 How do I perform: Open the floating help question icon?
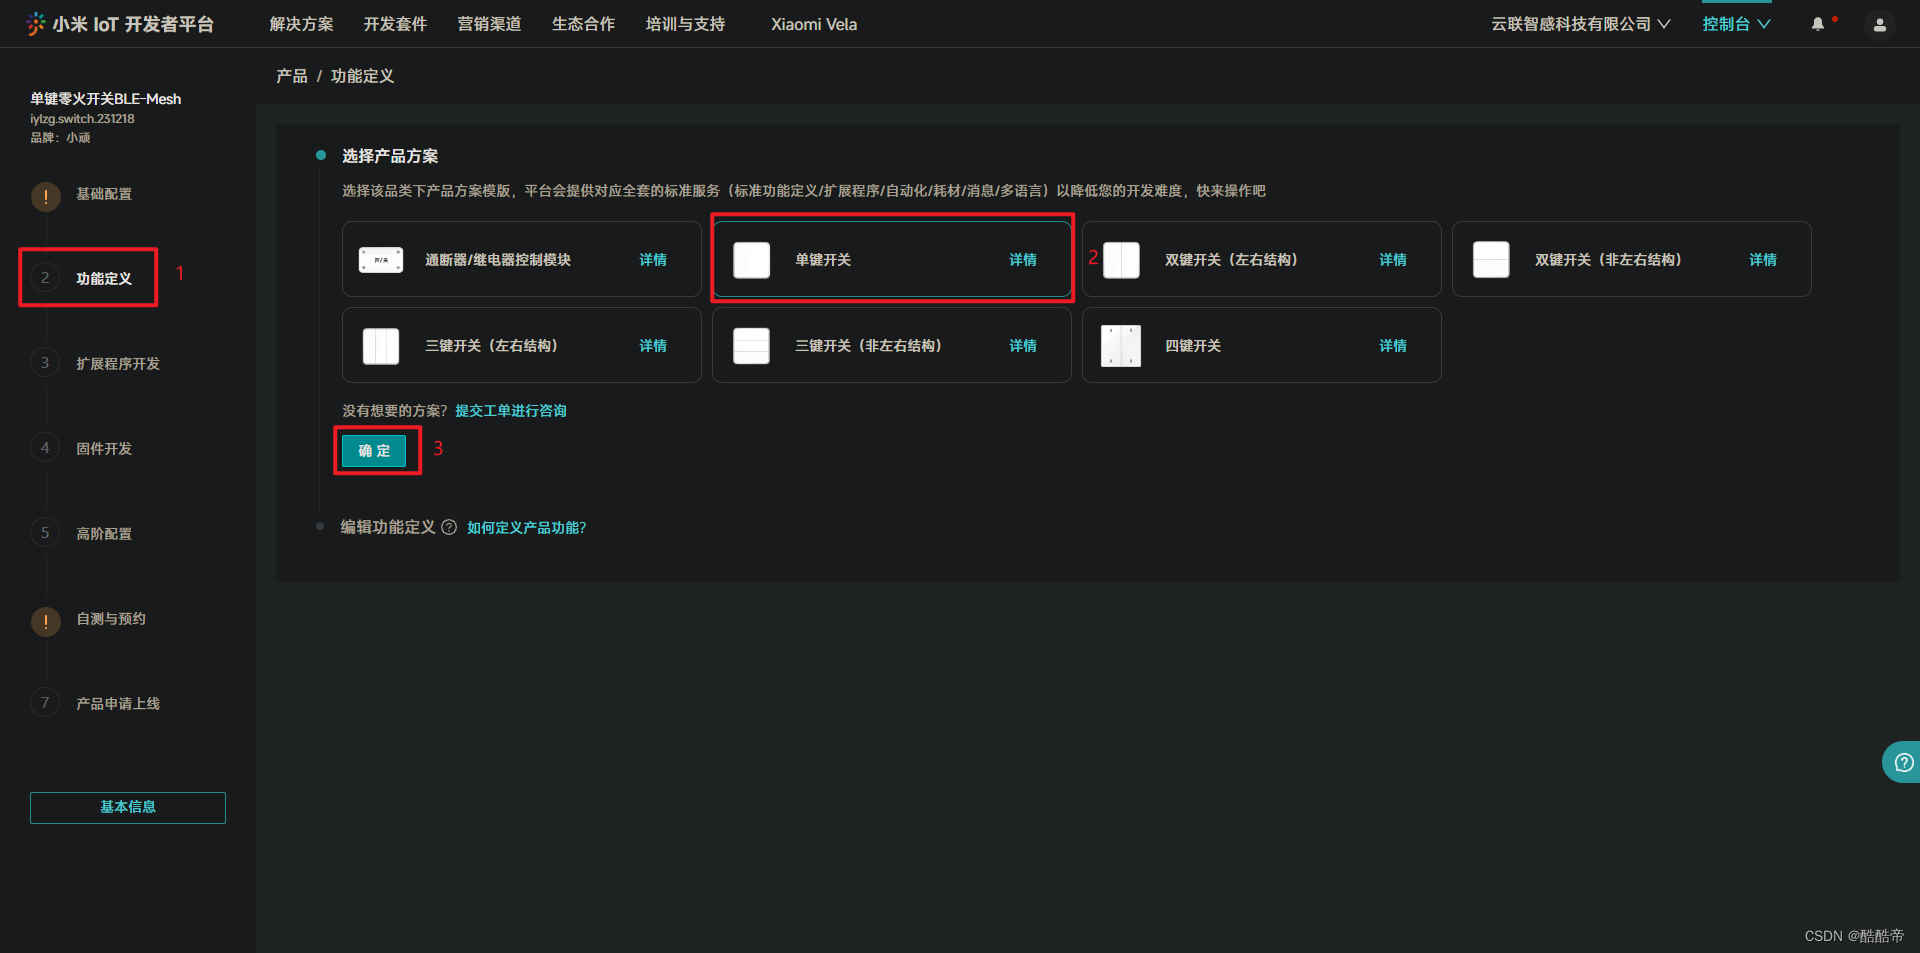click(x=1904, y=762)
